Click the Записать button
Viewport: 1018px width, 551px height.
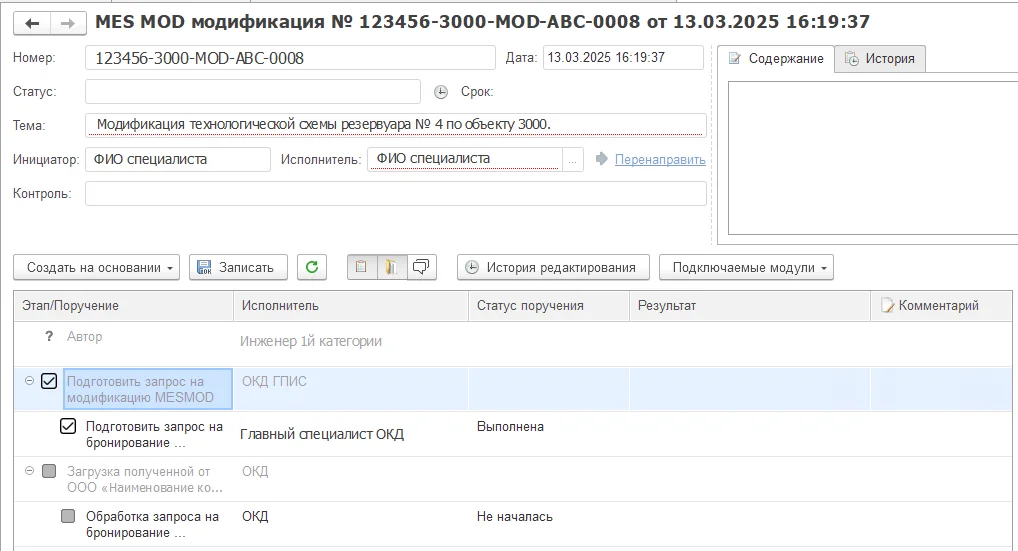[x=238, y=267]
